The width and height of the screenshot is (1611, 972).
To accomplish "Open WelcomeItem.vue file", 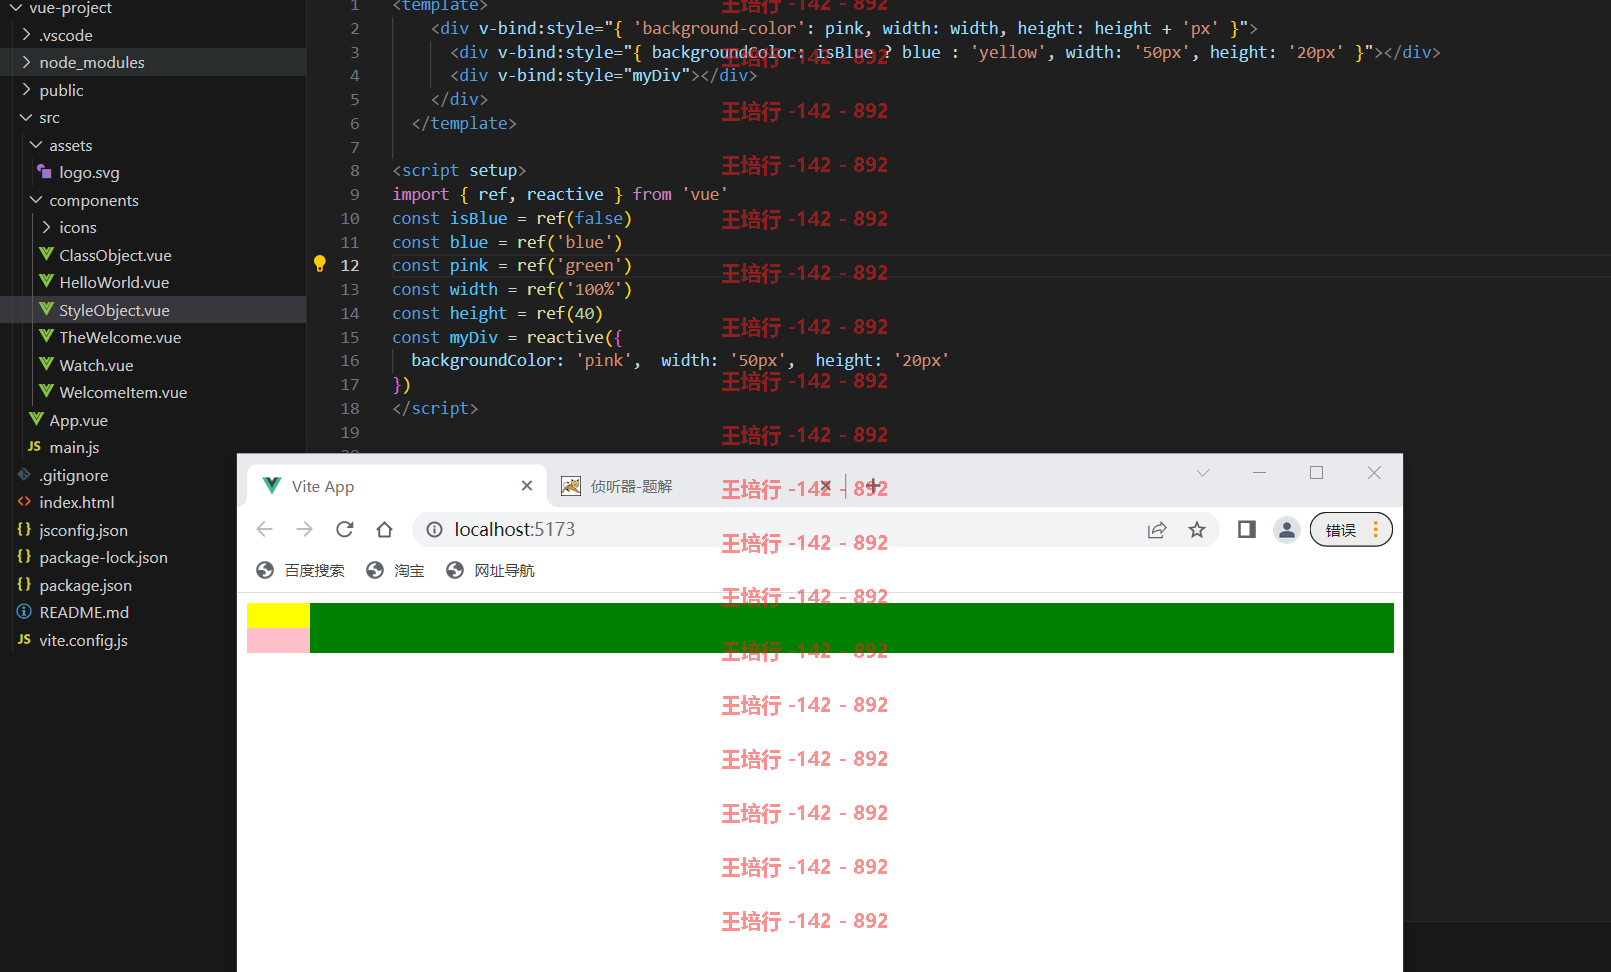I will 123,392.
